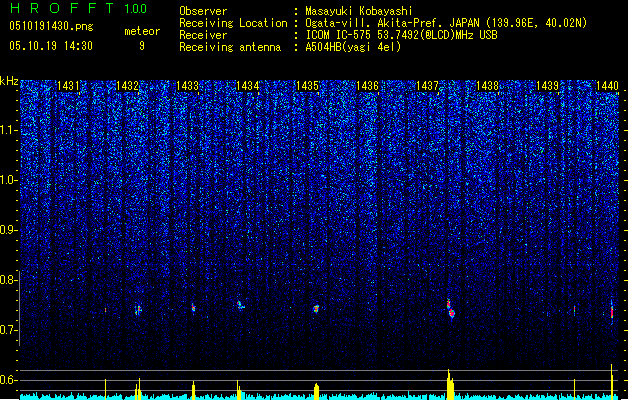Screen dimensions: 629x400
Task: Click the 0.9 kHz frequency label
Action: (x=8, y=230)
